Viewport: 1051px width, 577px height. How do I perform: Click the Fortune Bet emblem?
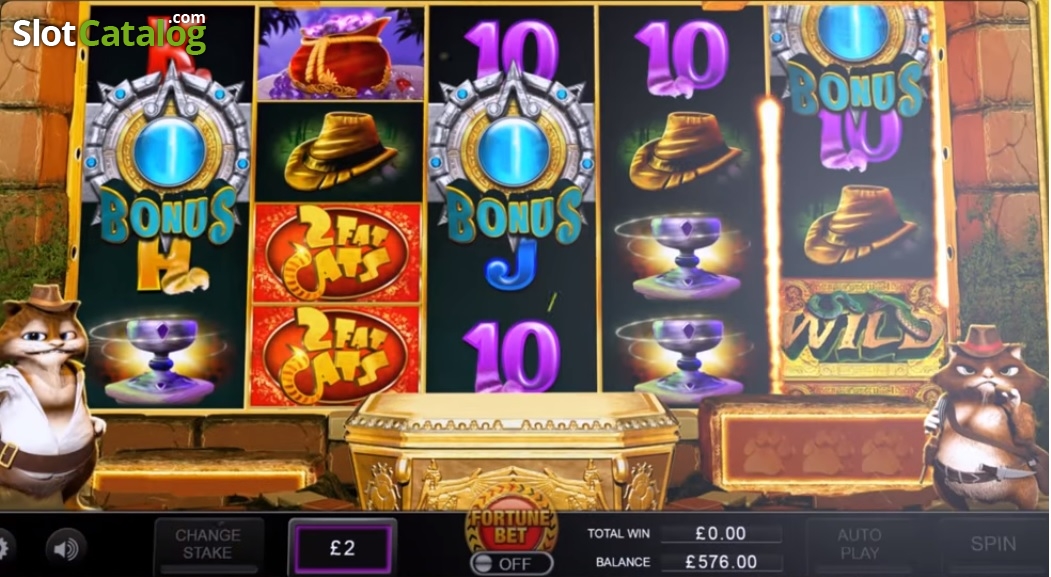coord(512,525)
